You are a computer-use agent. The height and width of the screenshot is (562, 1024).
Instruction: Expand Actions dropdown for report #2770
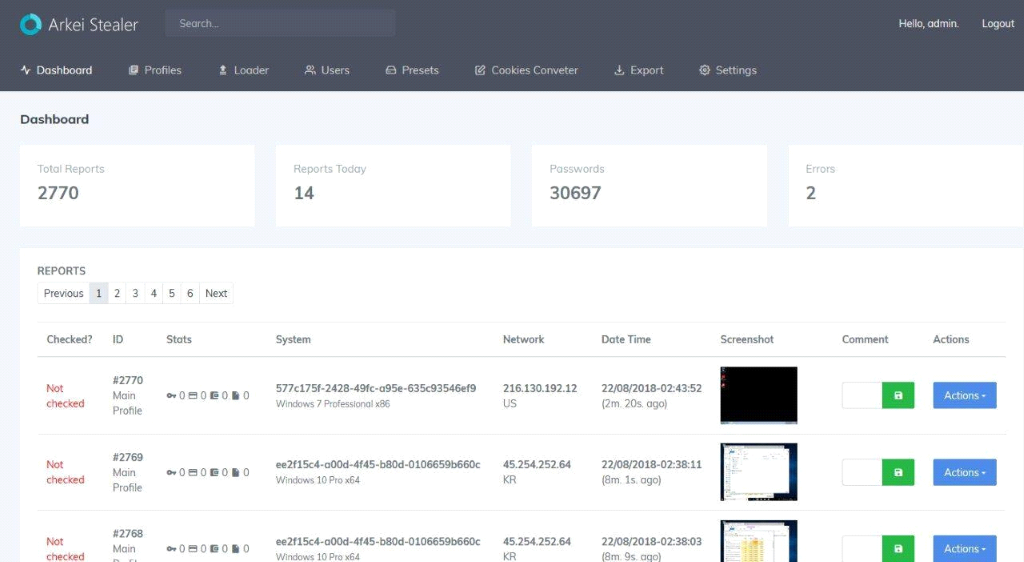[x=964, y=395]
